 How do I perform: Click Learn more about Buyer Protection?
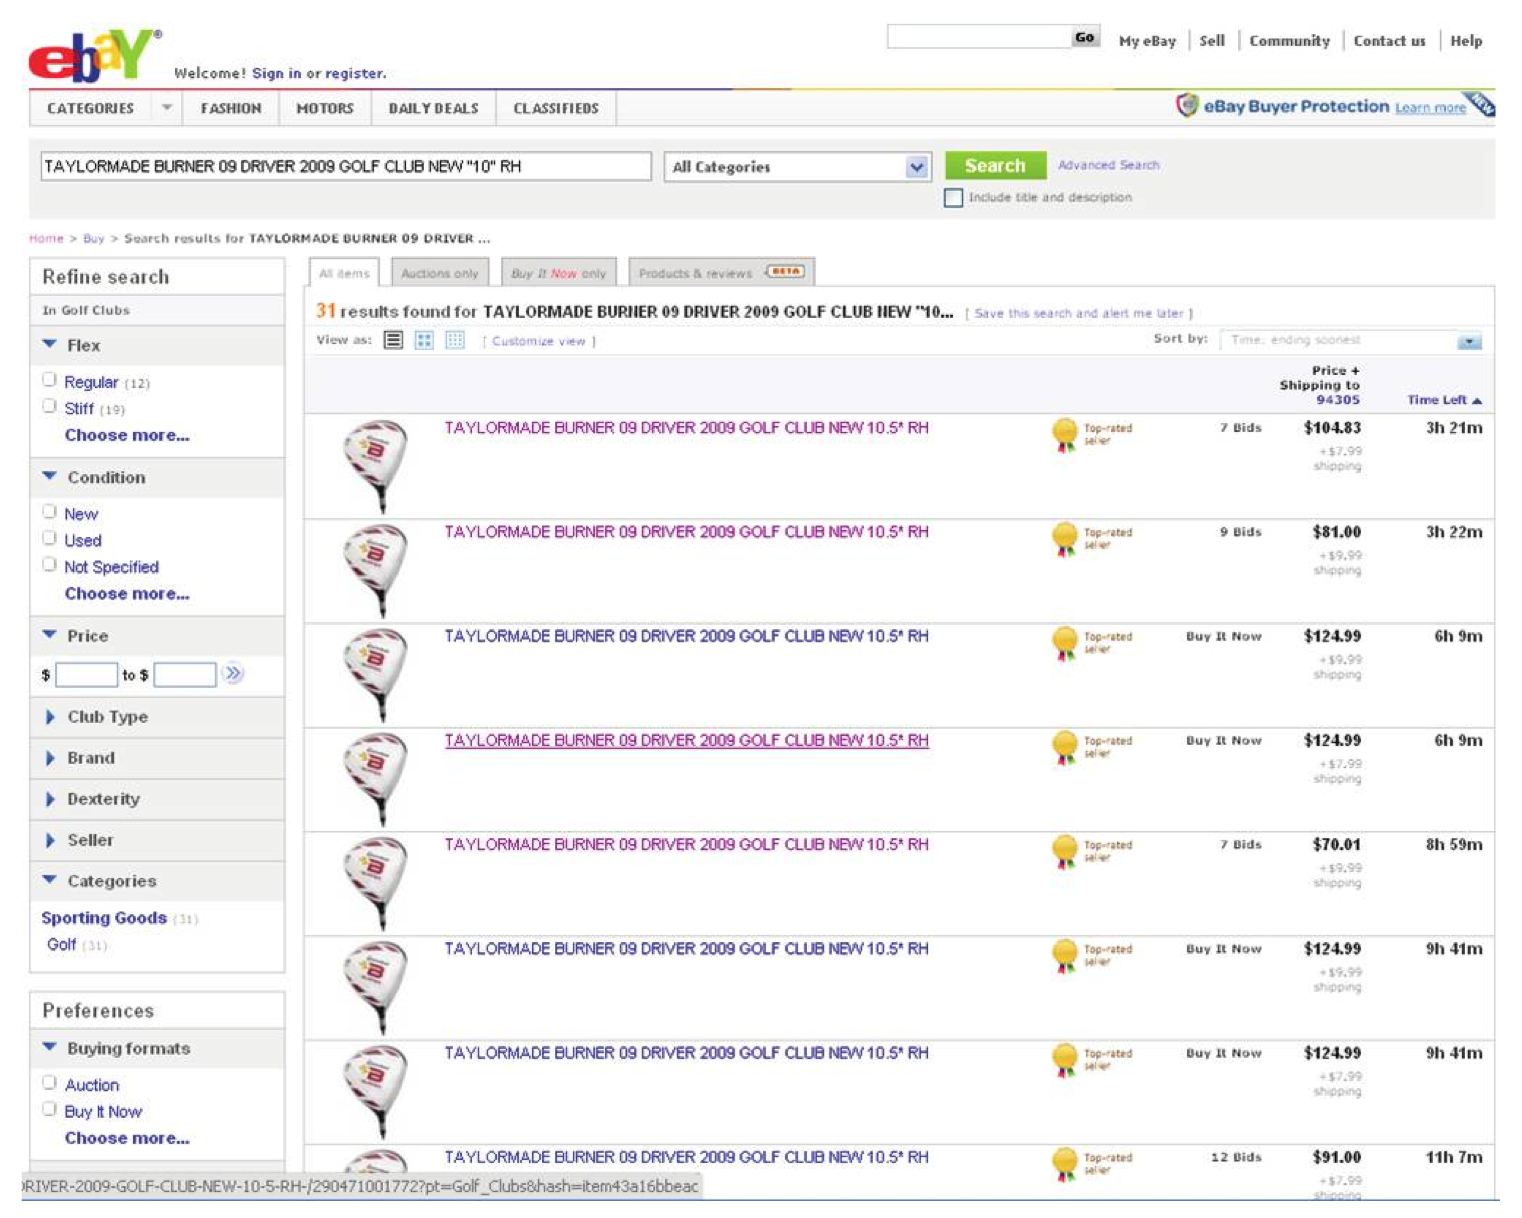1430,108
